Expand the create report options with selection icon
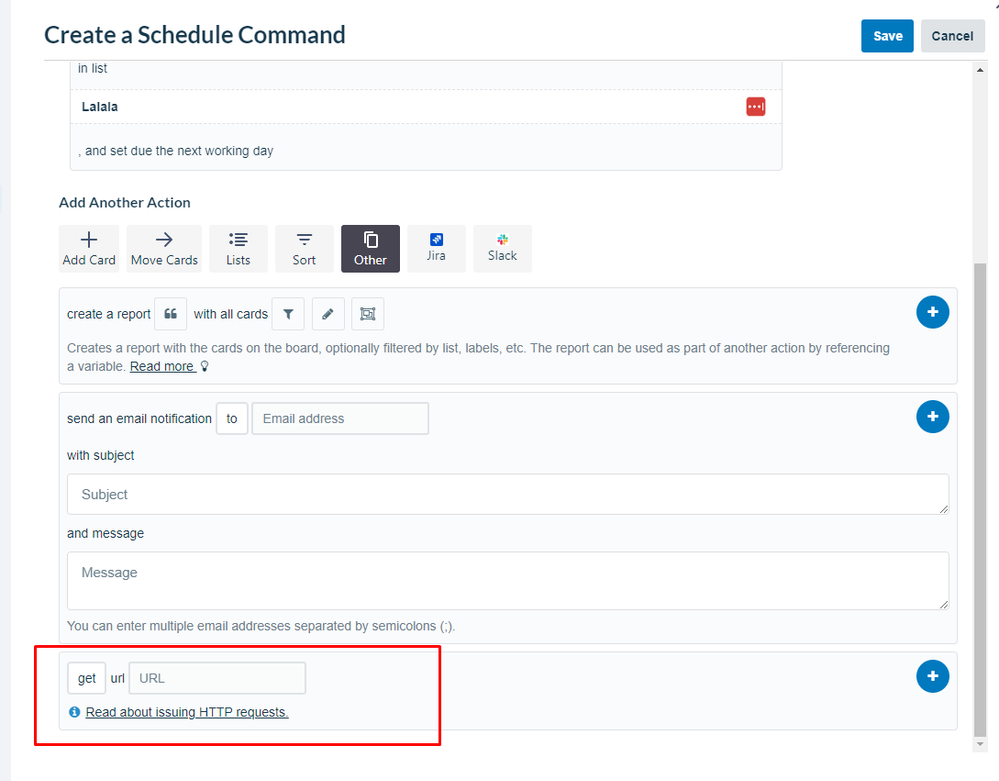 (x=367, y=313)
